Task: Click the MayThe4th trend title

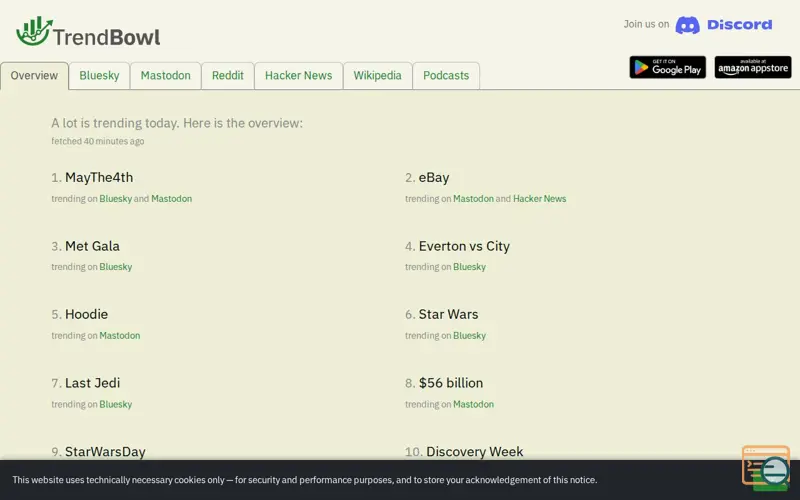Action: [99, 177]
